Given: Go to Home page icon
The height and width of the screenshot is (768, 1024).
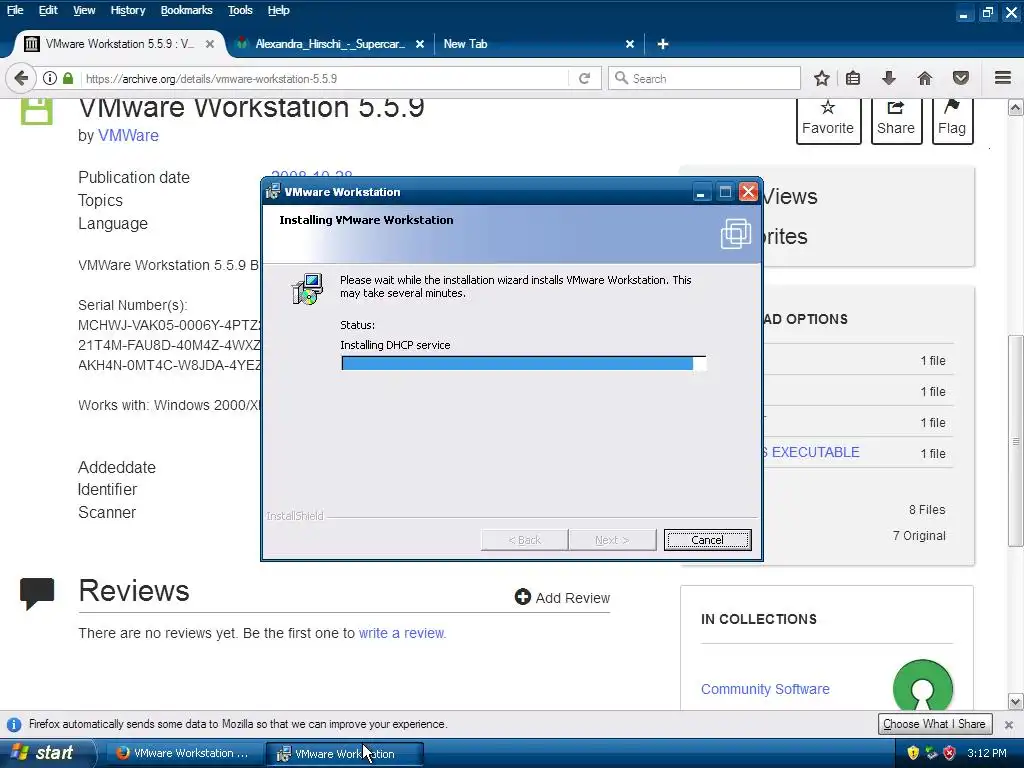Looking at the screenshot, I should click(x=925, y=78).
